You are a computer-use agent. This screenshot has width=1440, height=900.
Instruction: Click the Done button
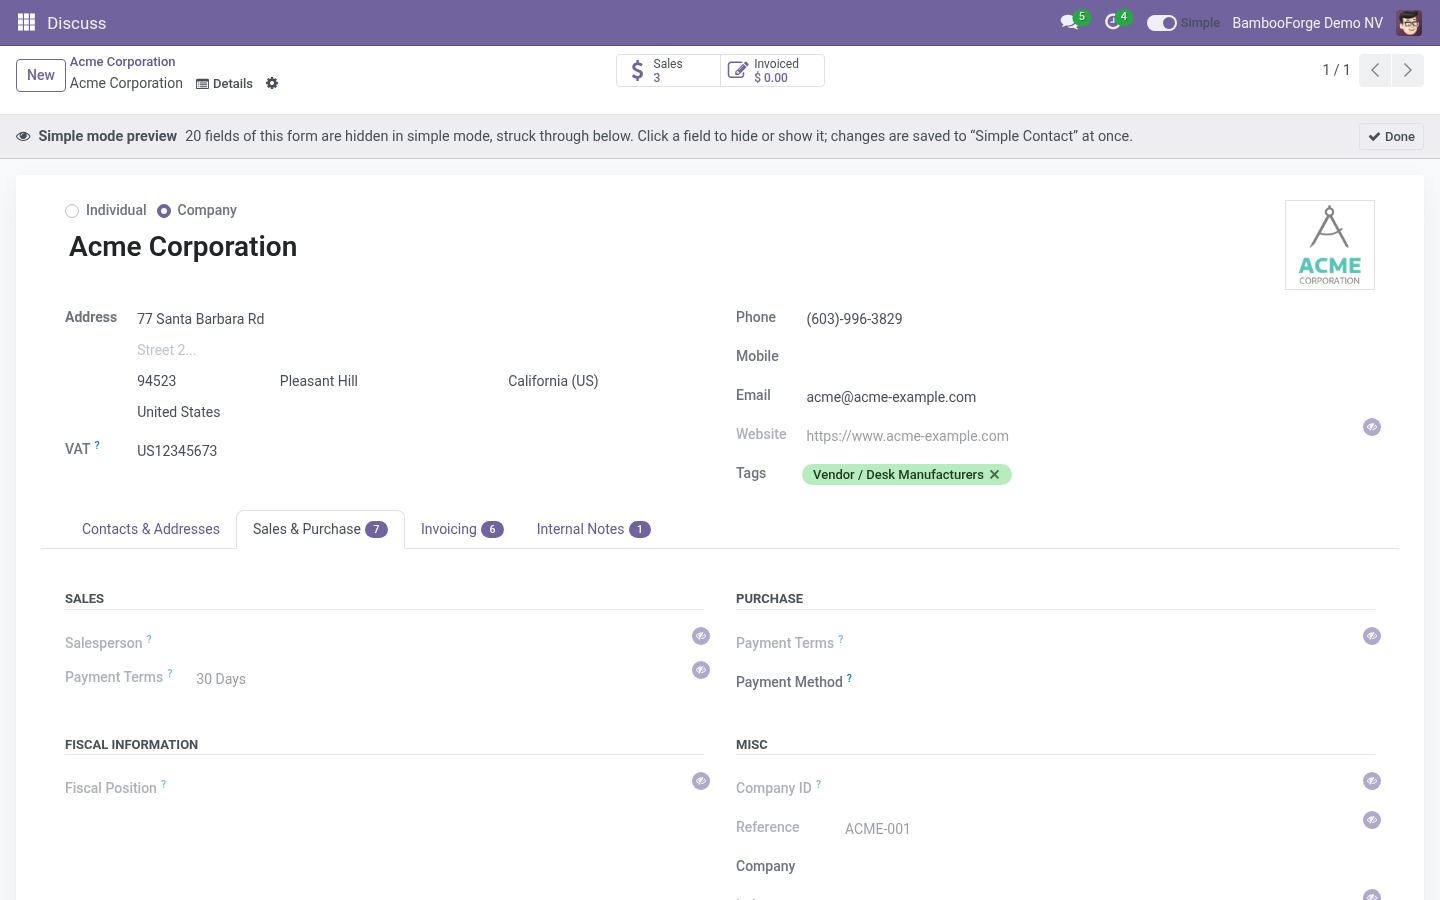pyautogui.click(x=1391, y=136)
